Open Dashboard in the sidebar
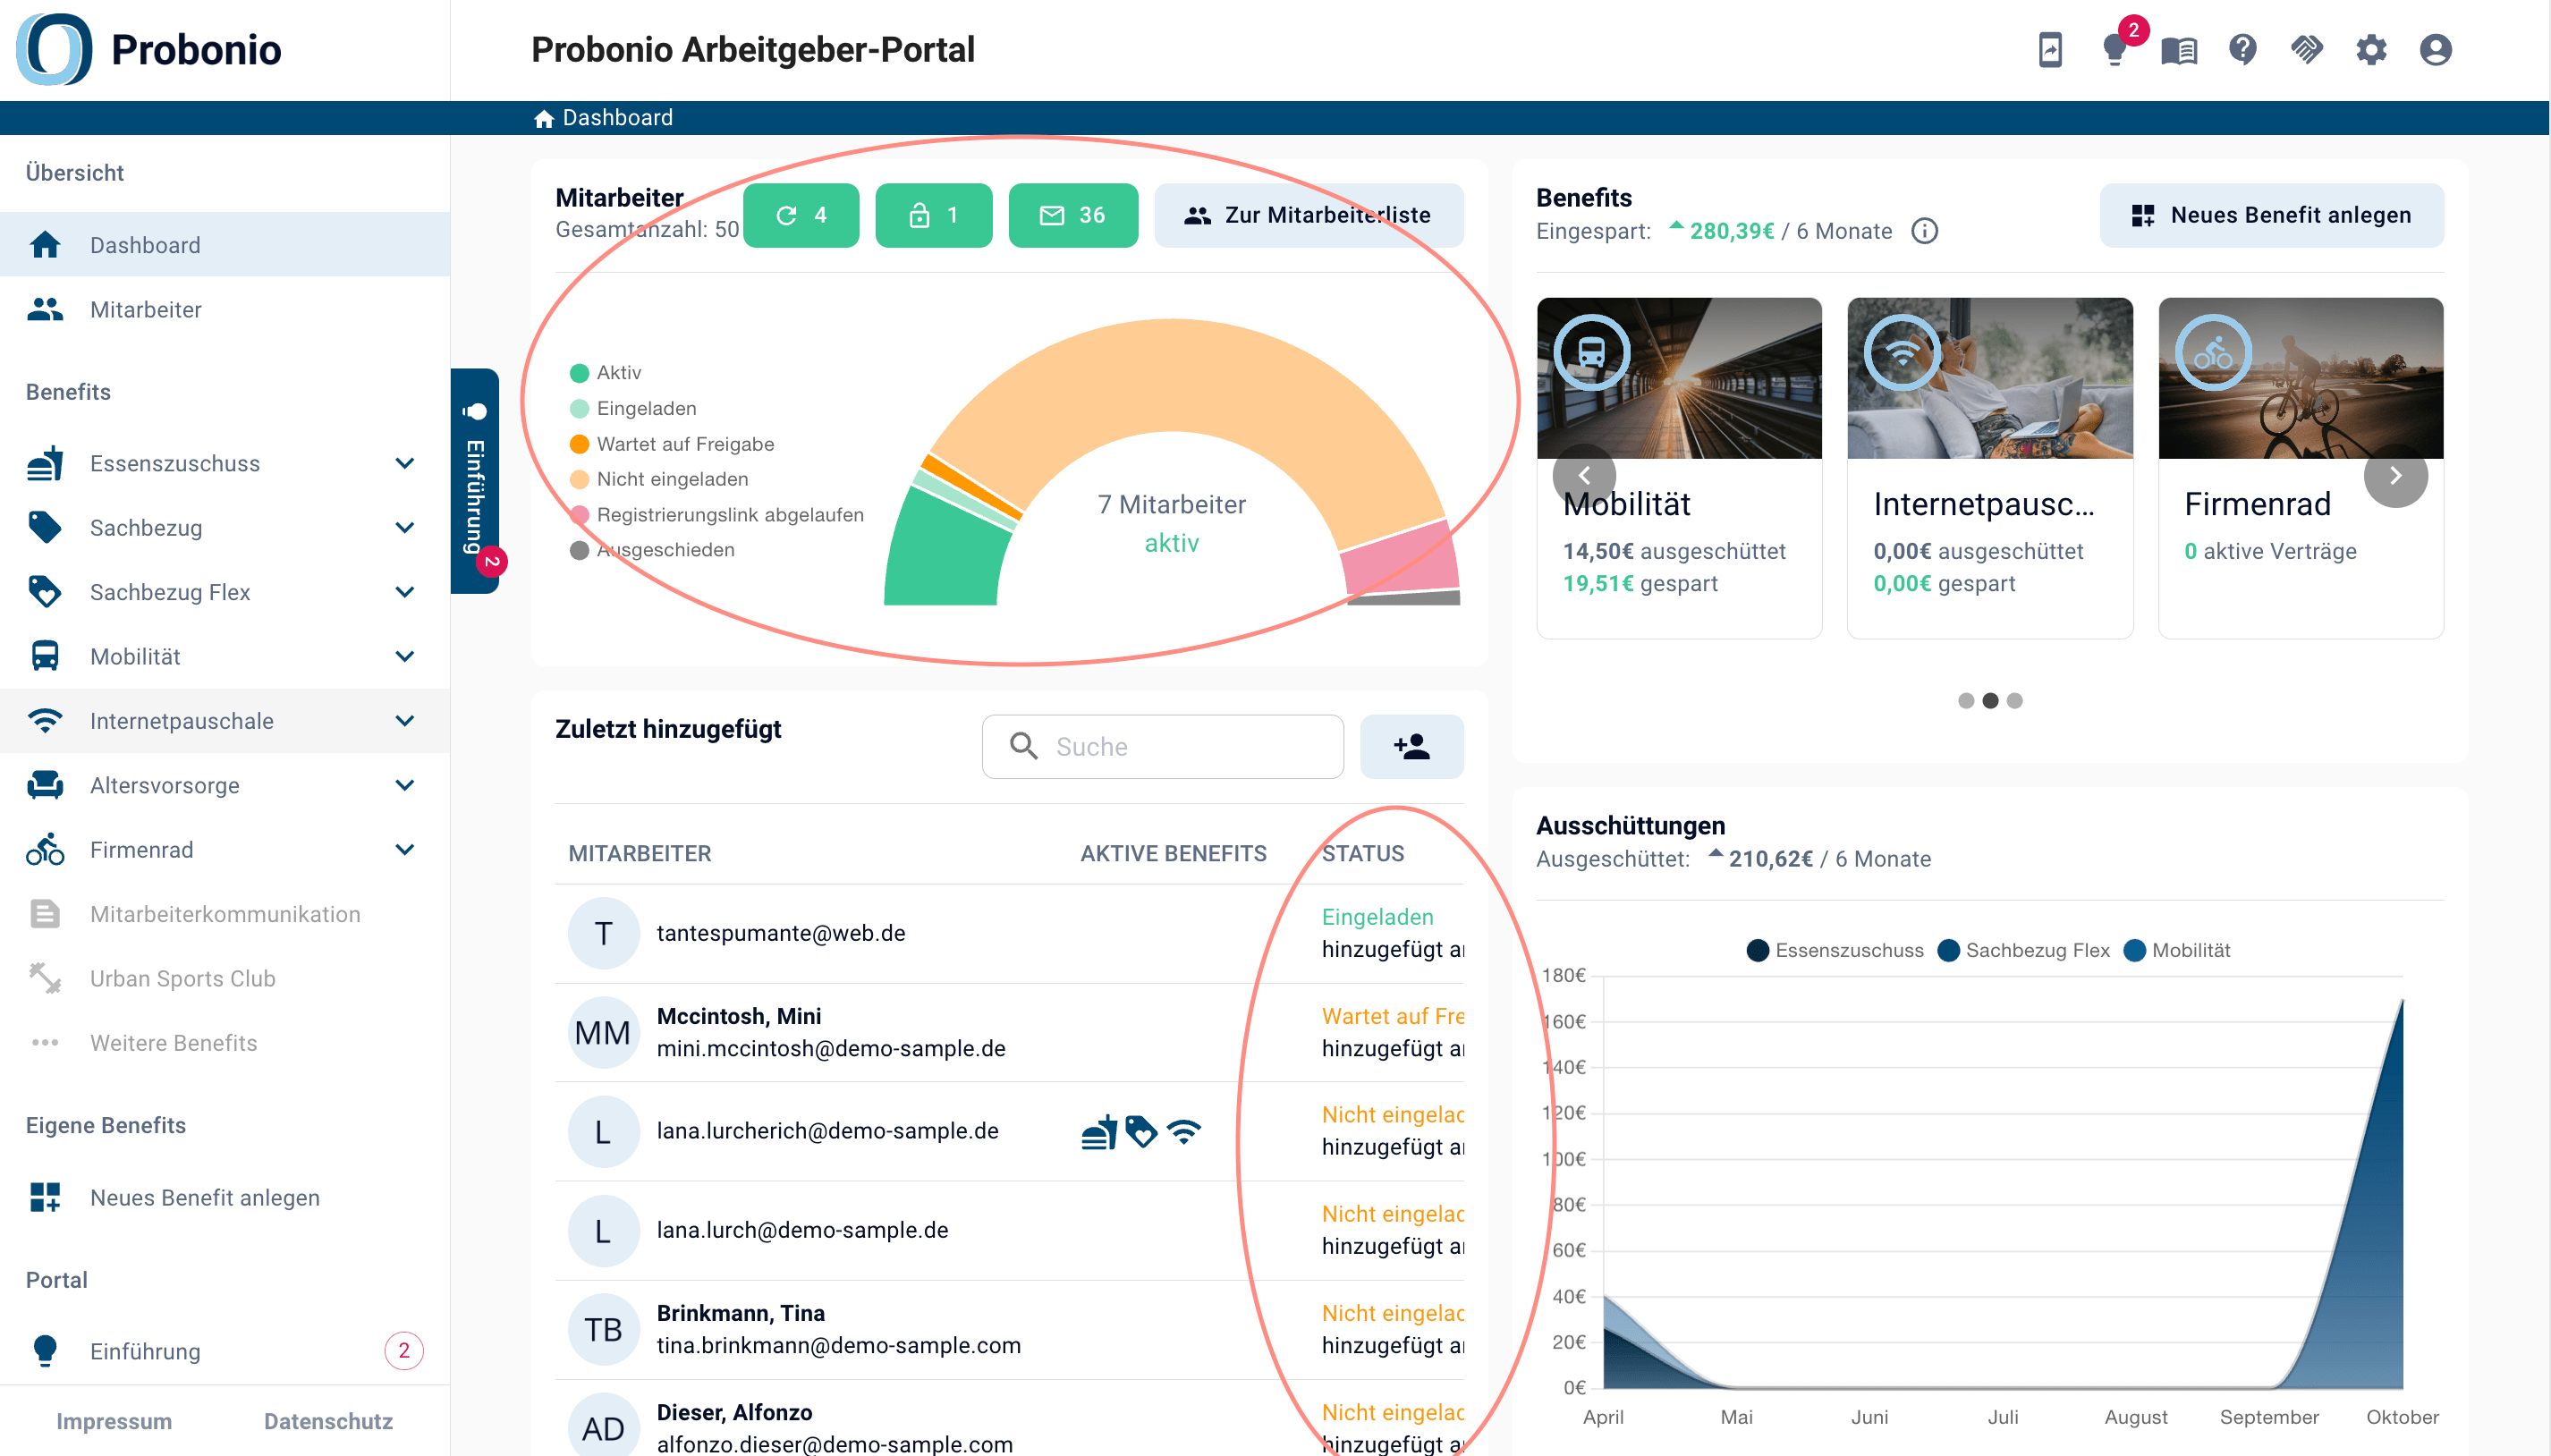Screen dimensions: 2551x1456 click(225, 244)
